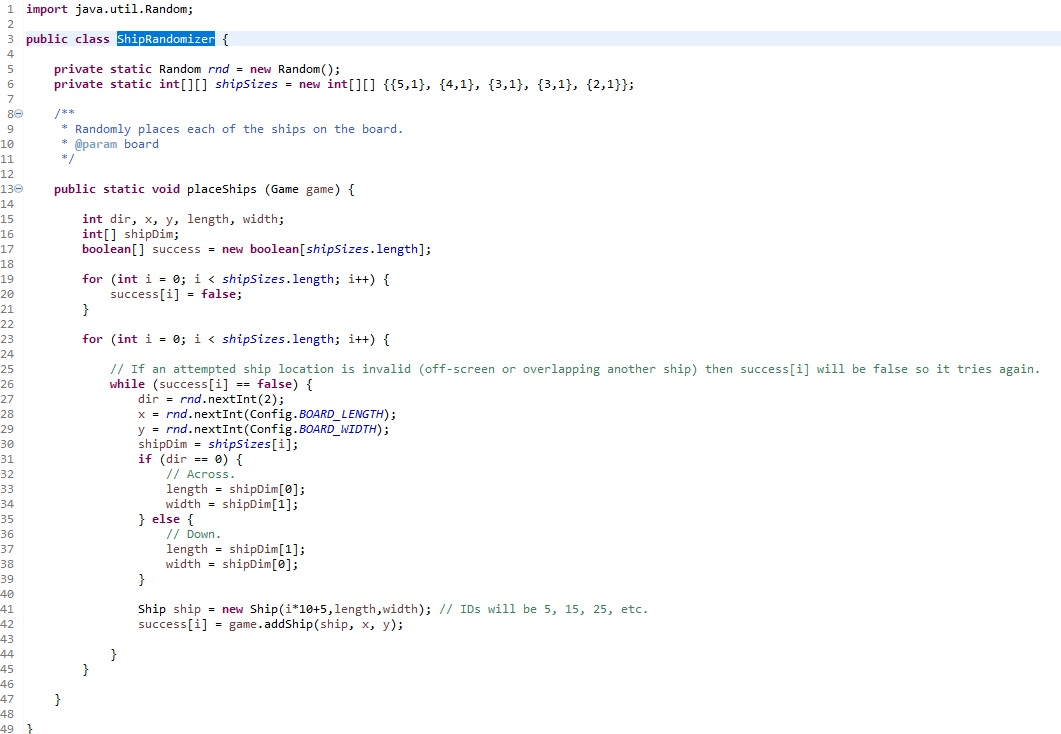Viewport: 1061px width, 734px height.
Task: Click the // Down. comment
Action: pos(190,533)
